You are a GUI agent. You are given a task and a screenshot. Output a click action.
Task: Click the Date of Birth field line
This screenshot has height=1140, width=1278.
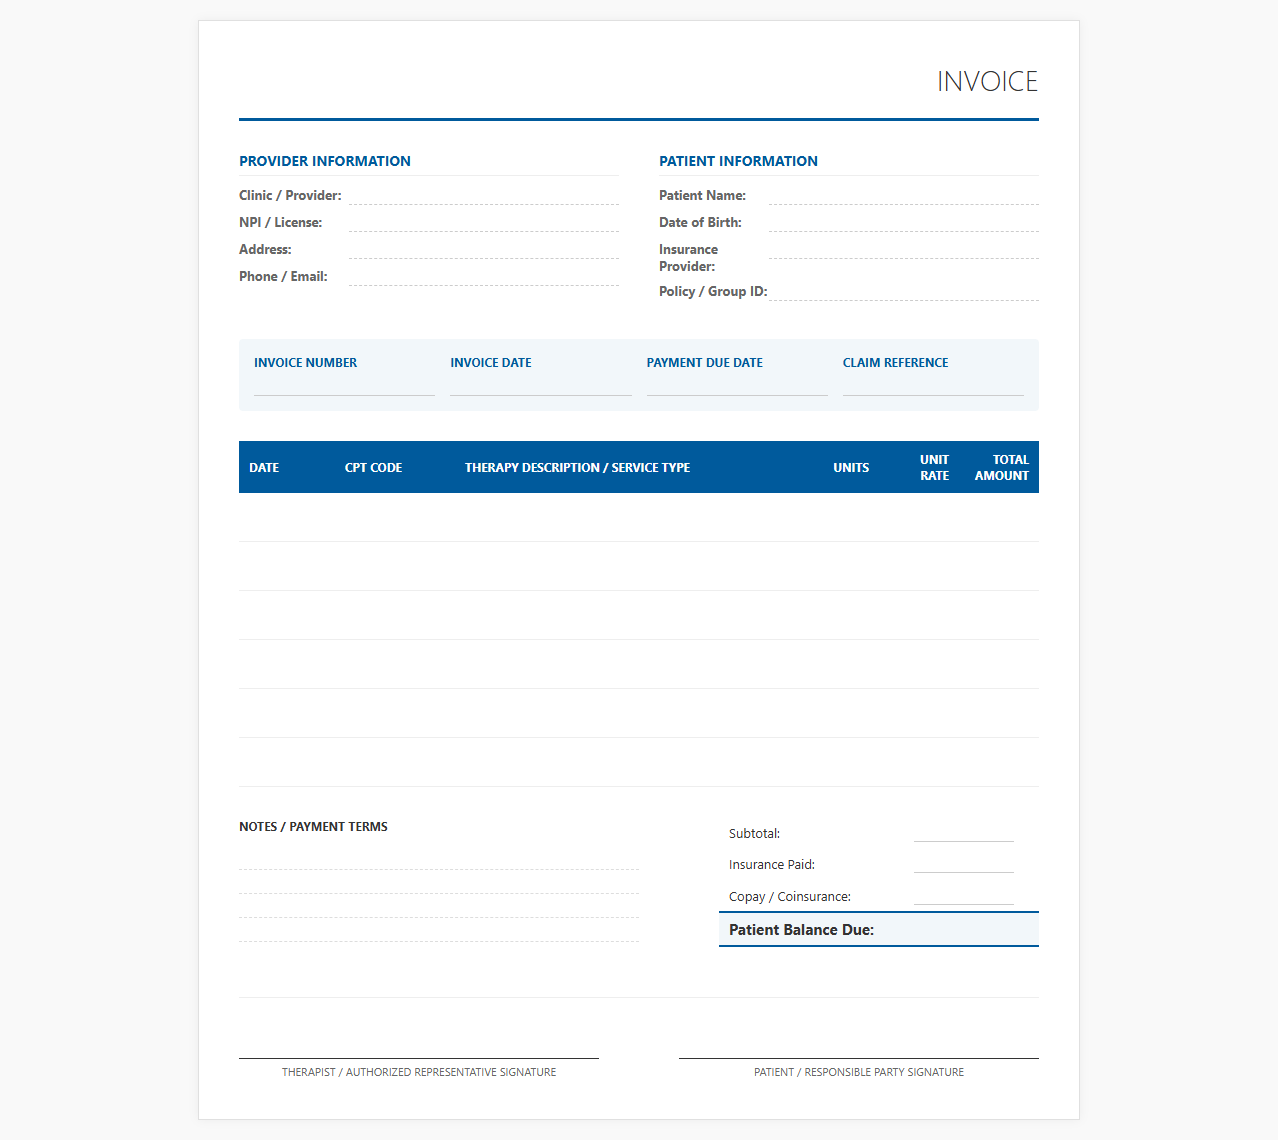904,223
